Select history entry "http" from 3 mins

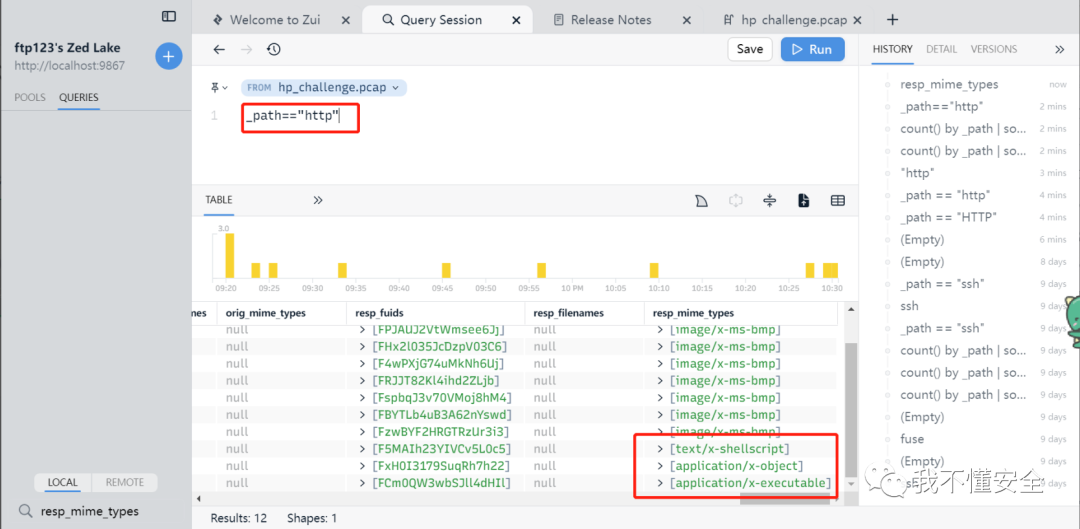click(917, 173)
